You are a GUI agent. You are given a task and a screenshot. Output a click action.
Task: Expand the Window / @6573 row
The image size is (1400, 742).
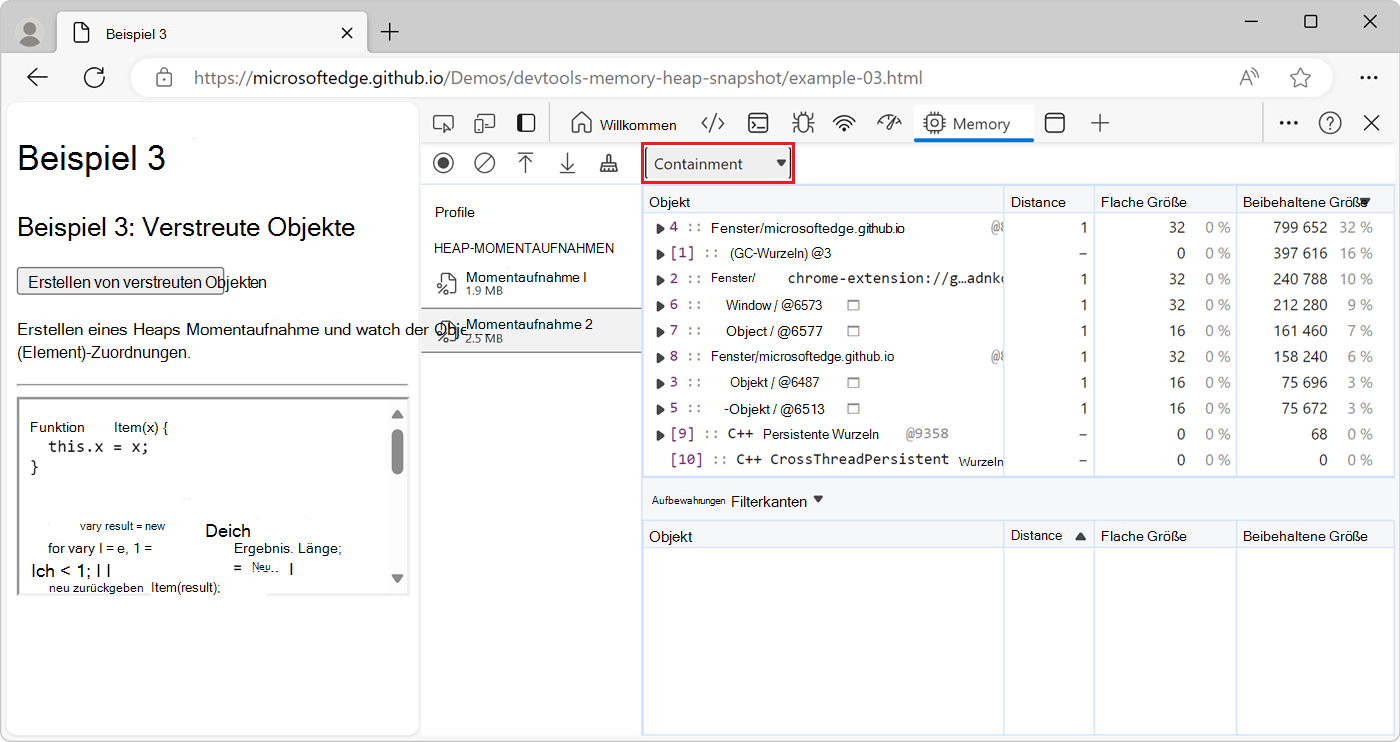coord(660,306)
